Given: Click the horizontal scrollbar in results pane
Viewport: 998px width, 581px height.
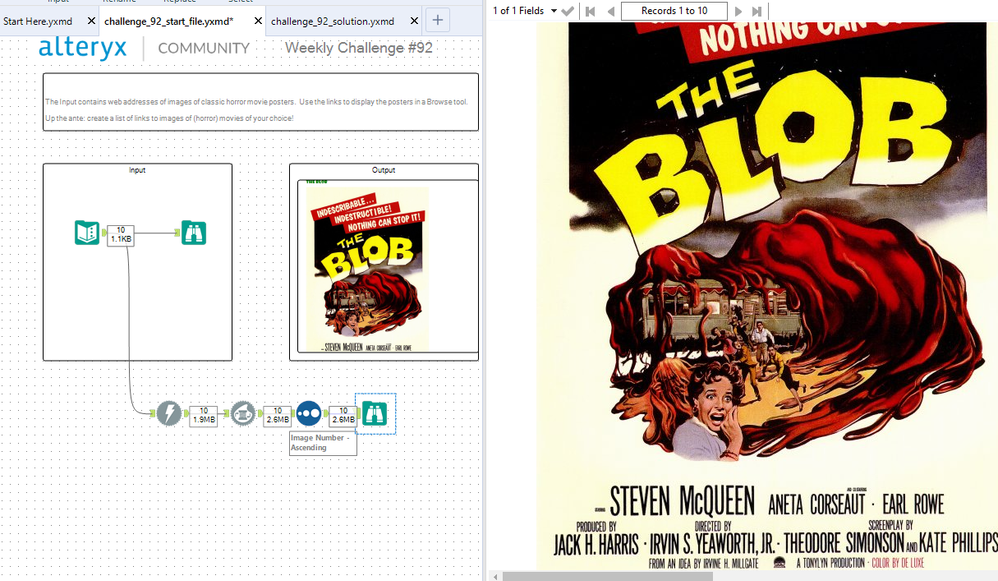Looking at the screenshot, I should (608, 576).
